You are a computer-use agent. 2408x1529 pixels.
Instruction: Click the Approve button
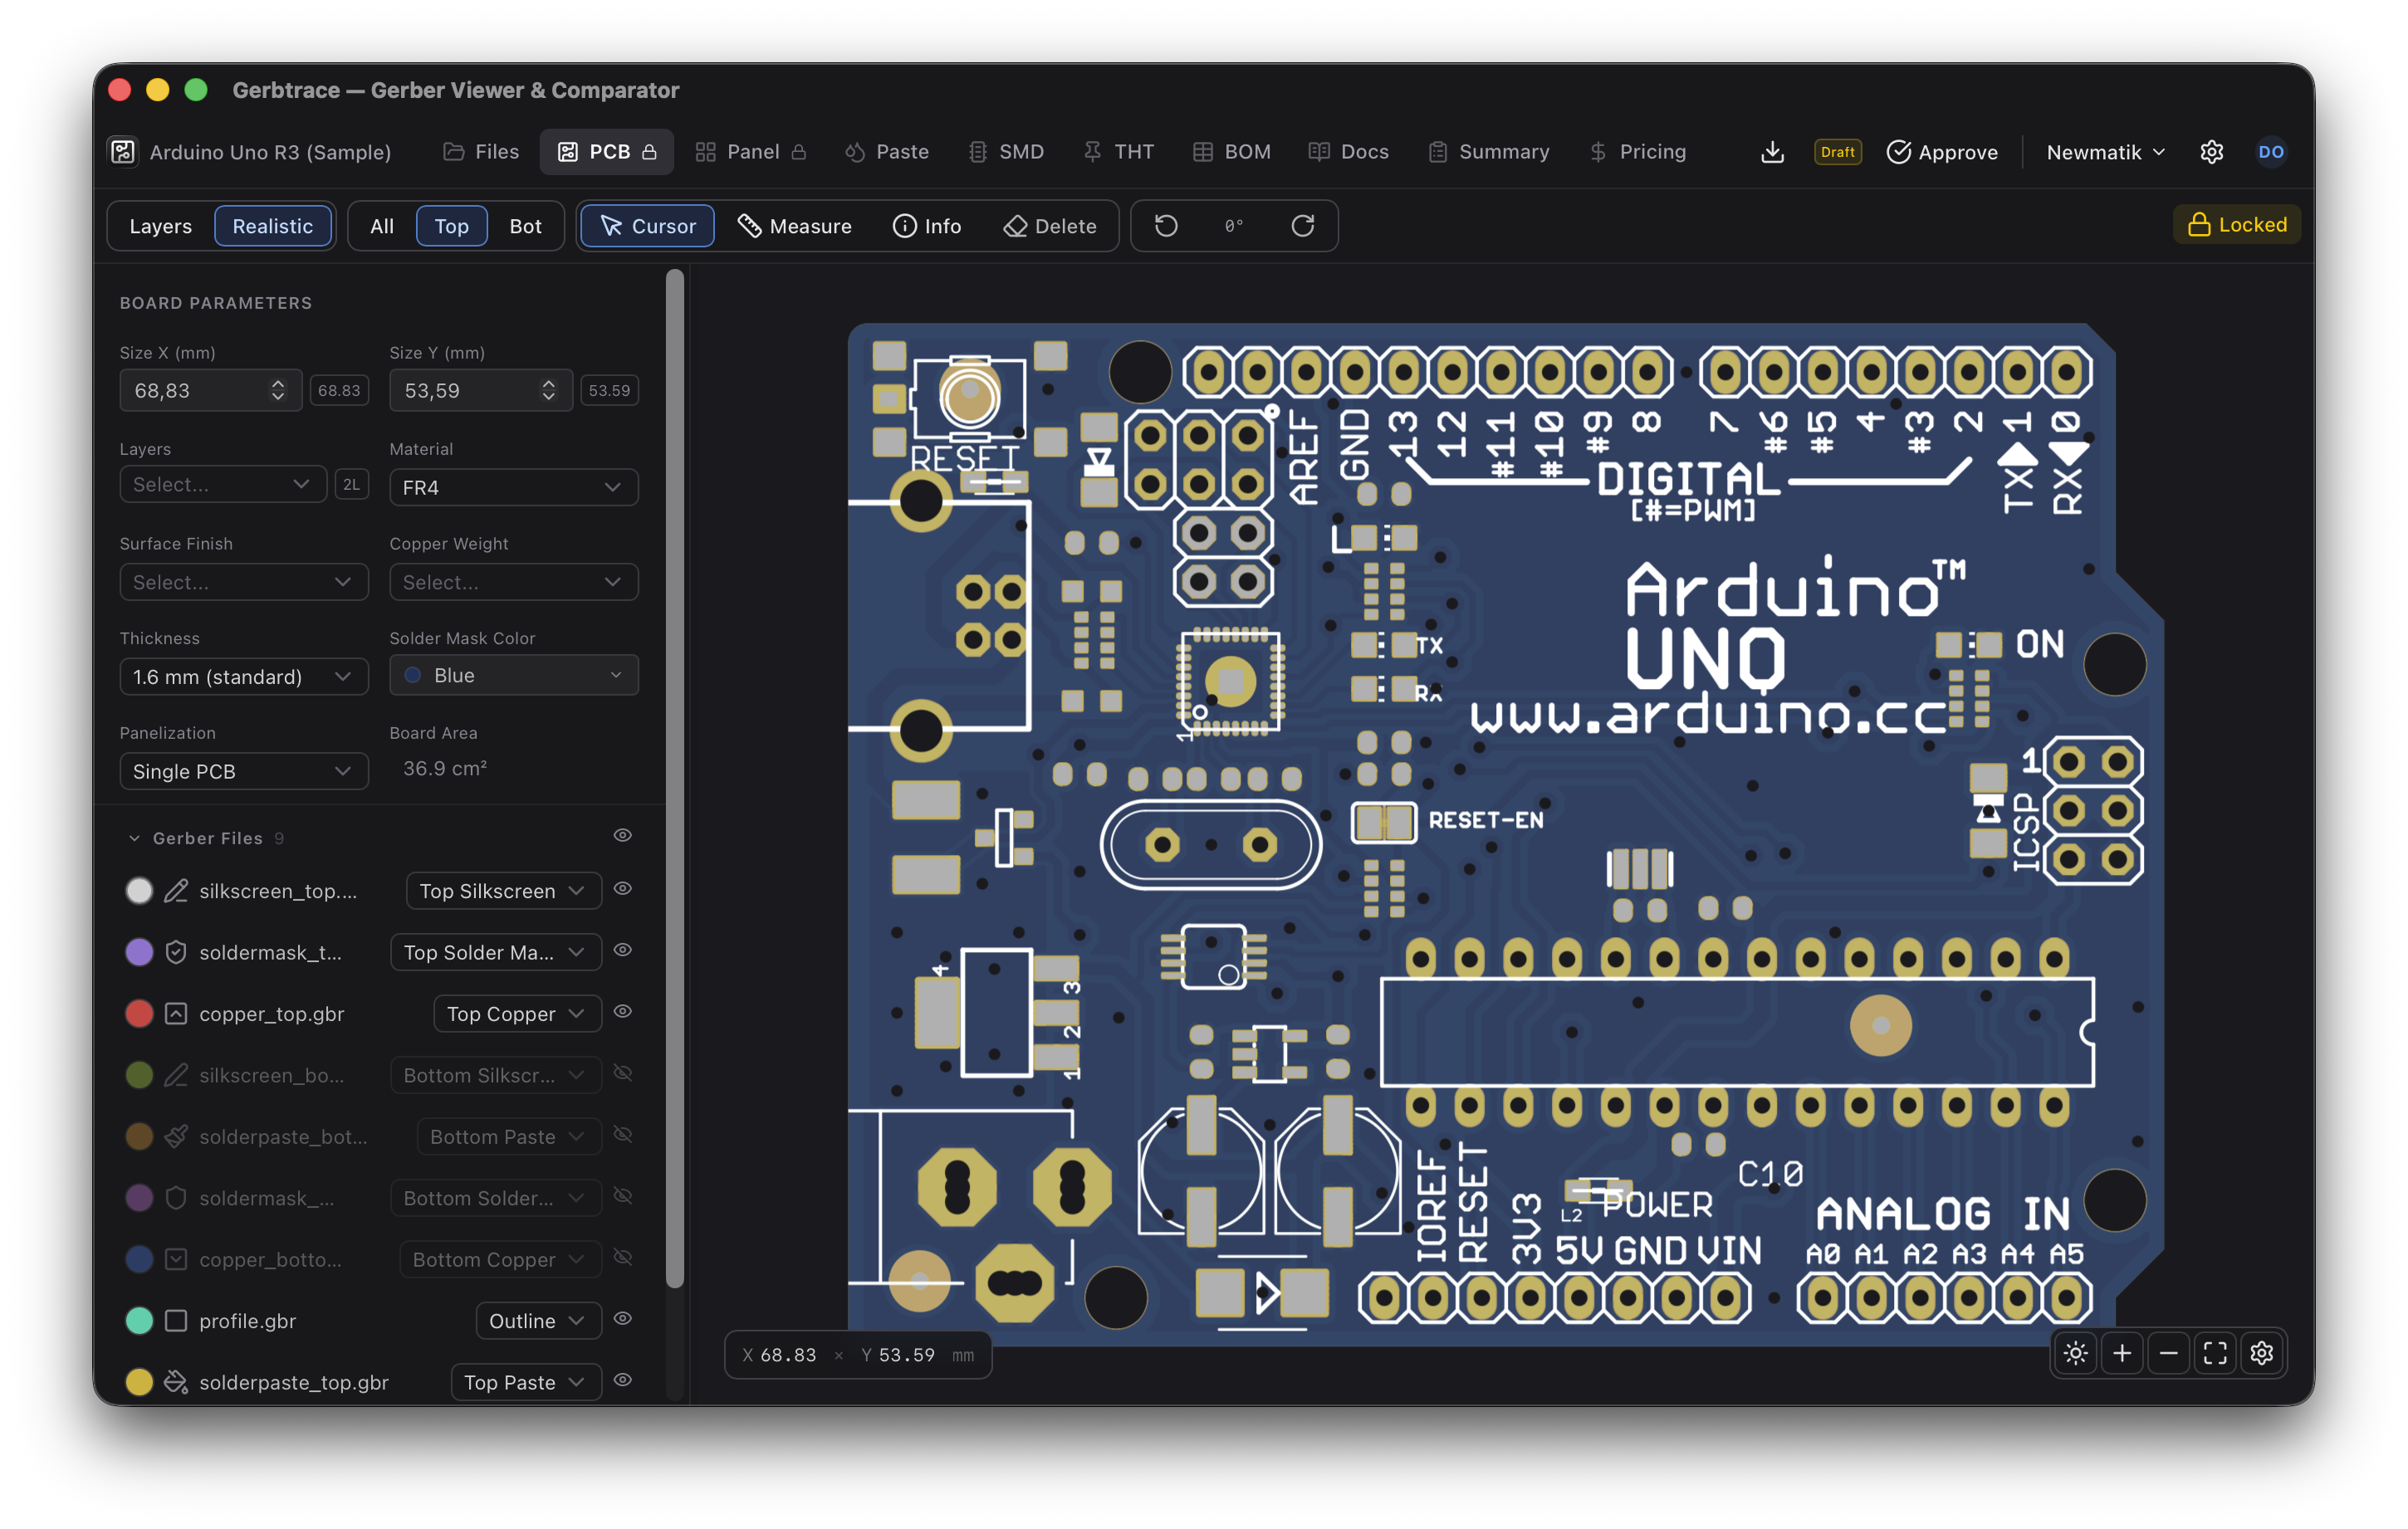[1941, 152]
